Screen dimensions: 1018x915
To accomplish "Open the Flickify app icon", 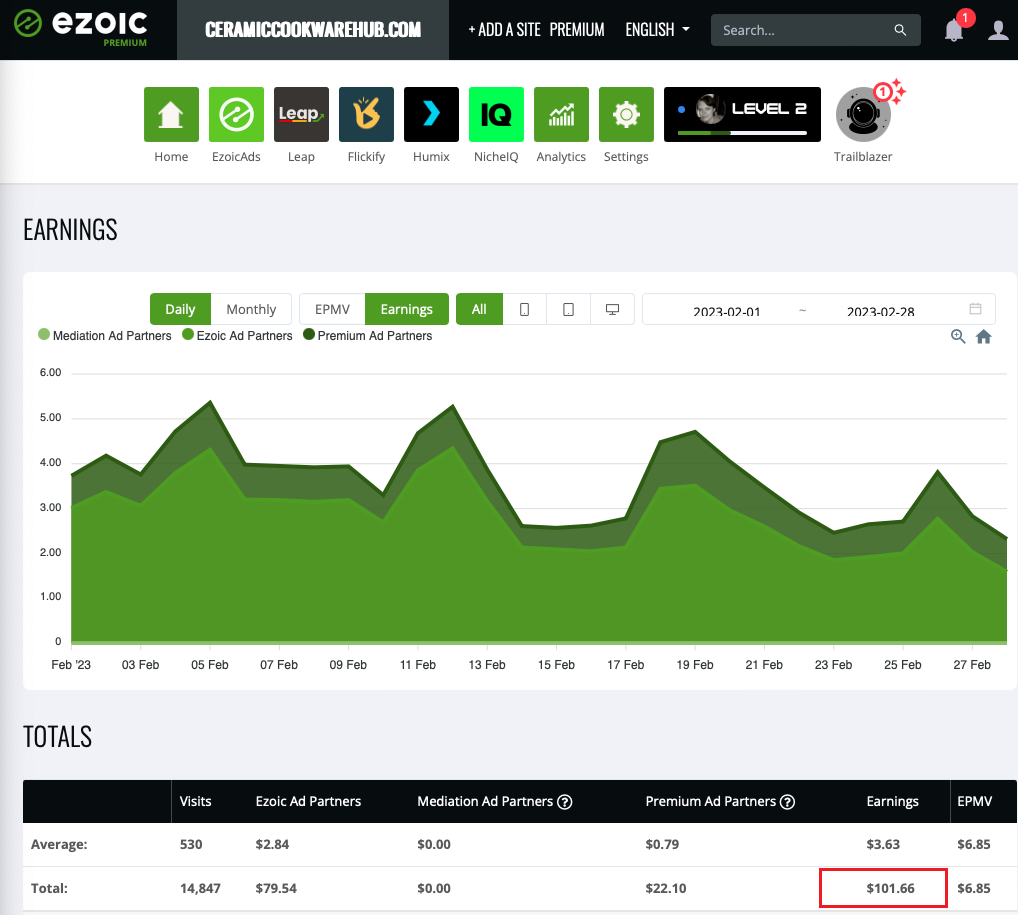I will (366, 114).
